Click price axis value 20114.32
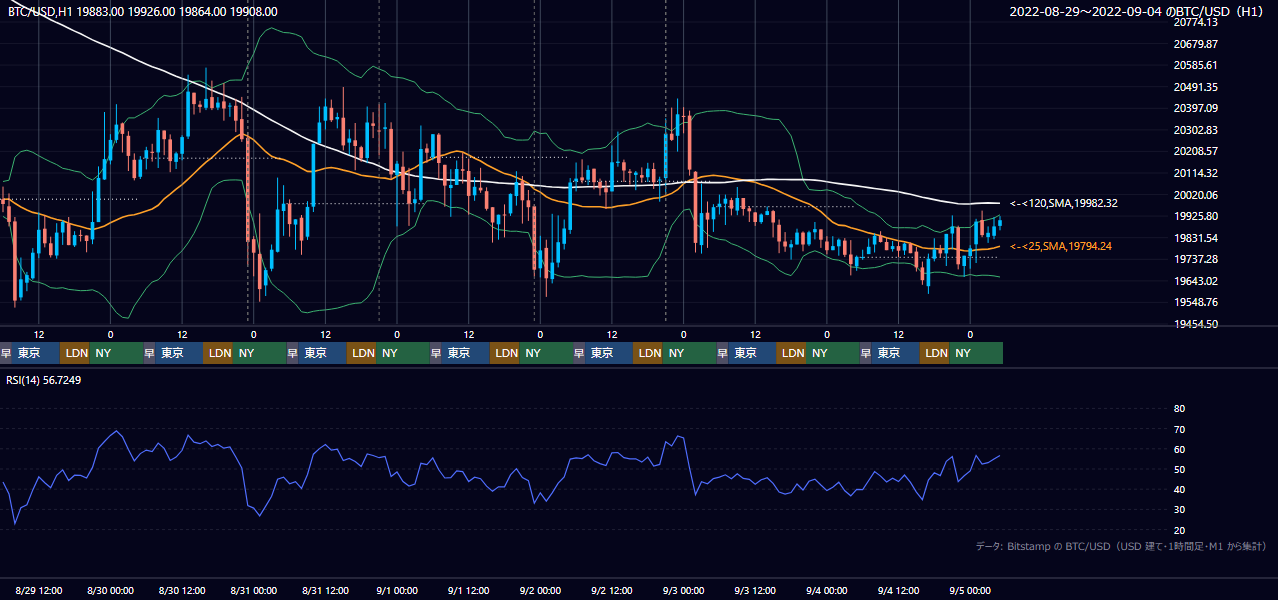Screen dimensions: 1278x600 point(1195,173)
